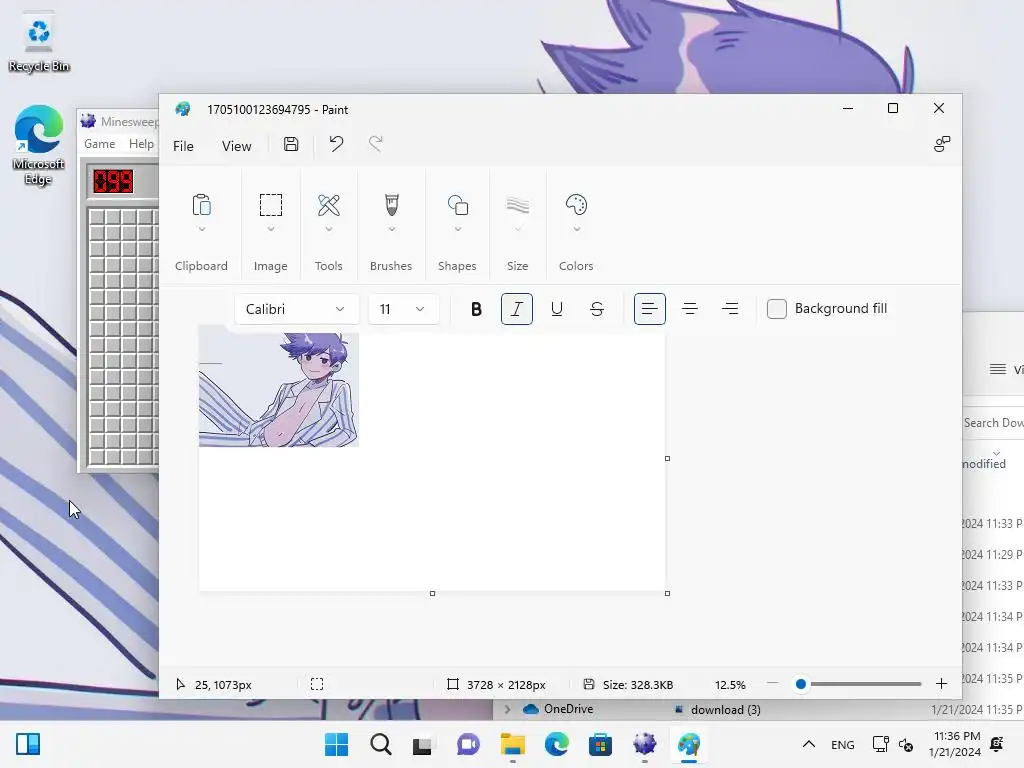Expand the Shapes group chevron

pos(458,229)
